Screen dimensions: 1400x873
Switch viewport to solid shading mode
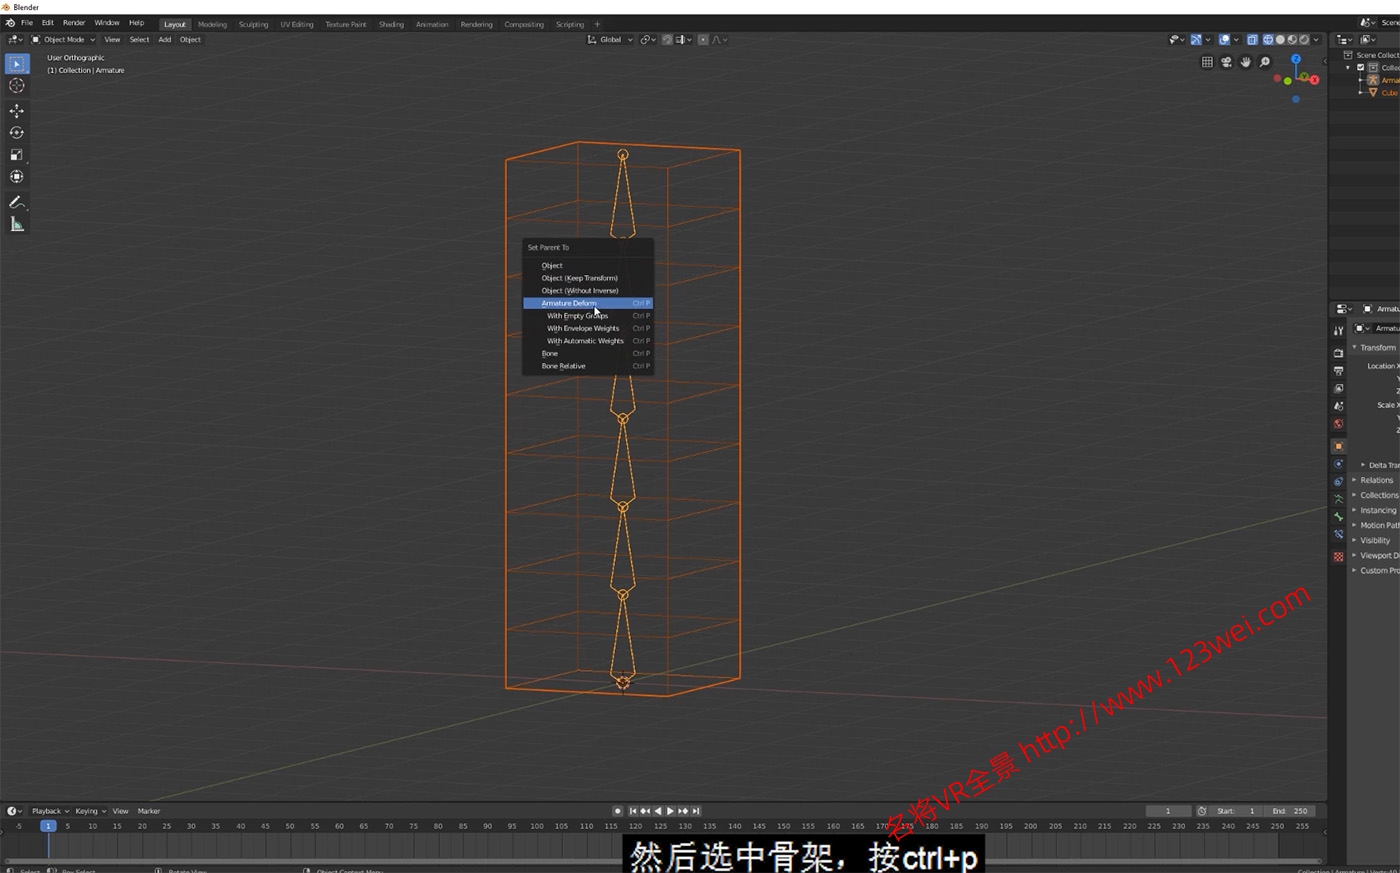(1280, 40)
